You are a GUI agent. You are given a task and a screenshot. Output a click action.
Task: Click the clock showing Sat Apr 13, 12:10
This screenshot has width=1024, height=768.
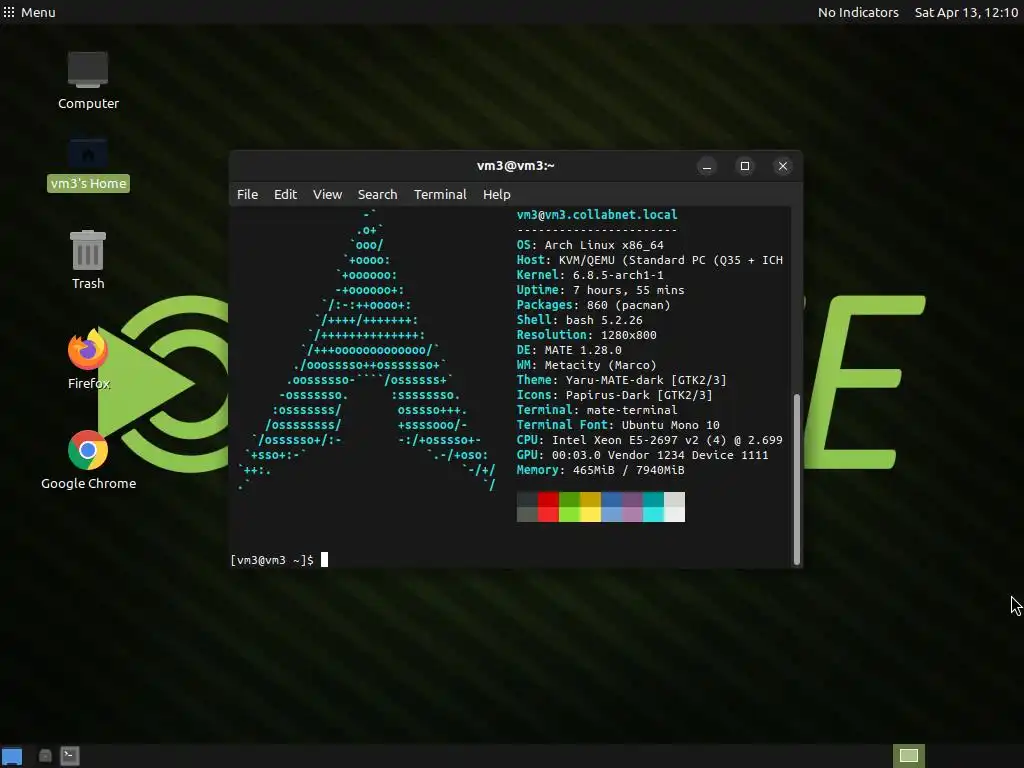tap(966, 12)
